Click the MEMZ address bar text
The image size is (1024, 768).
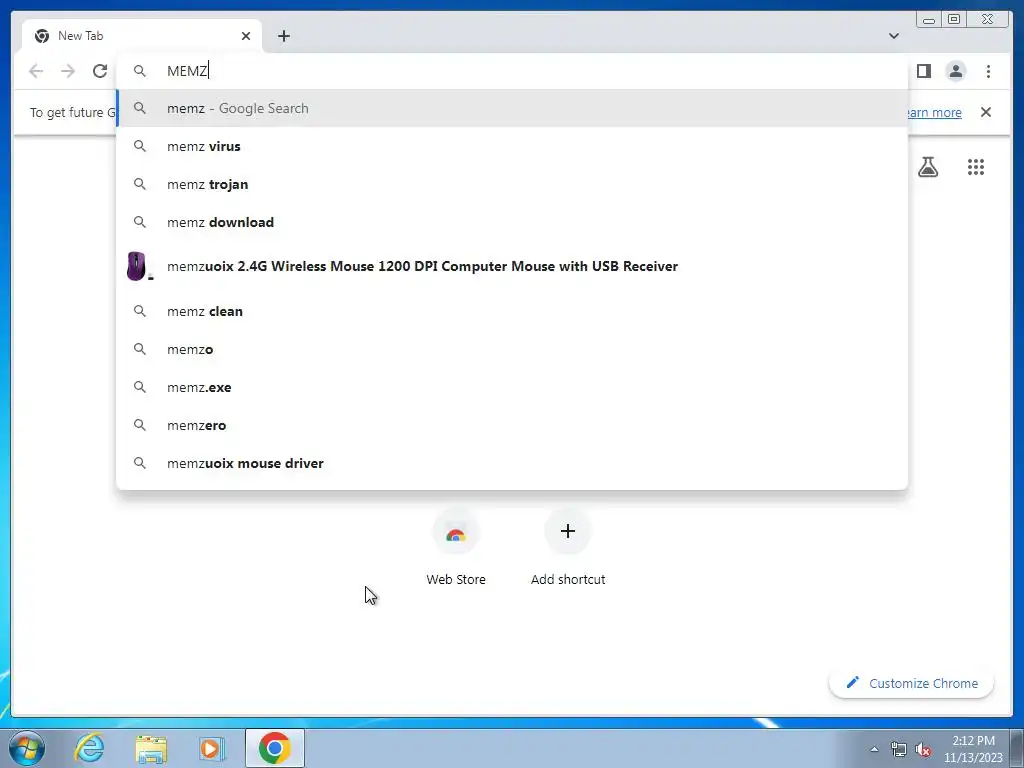187,71
